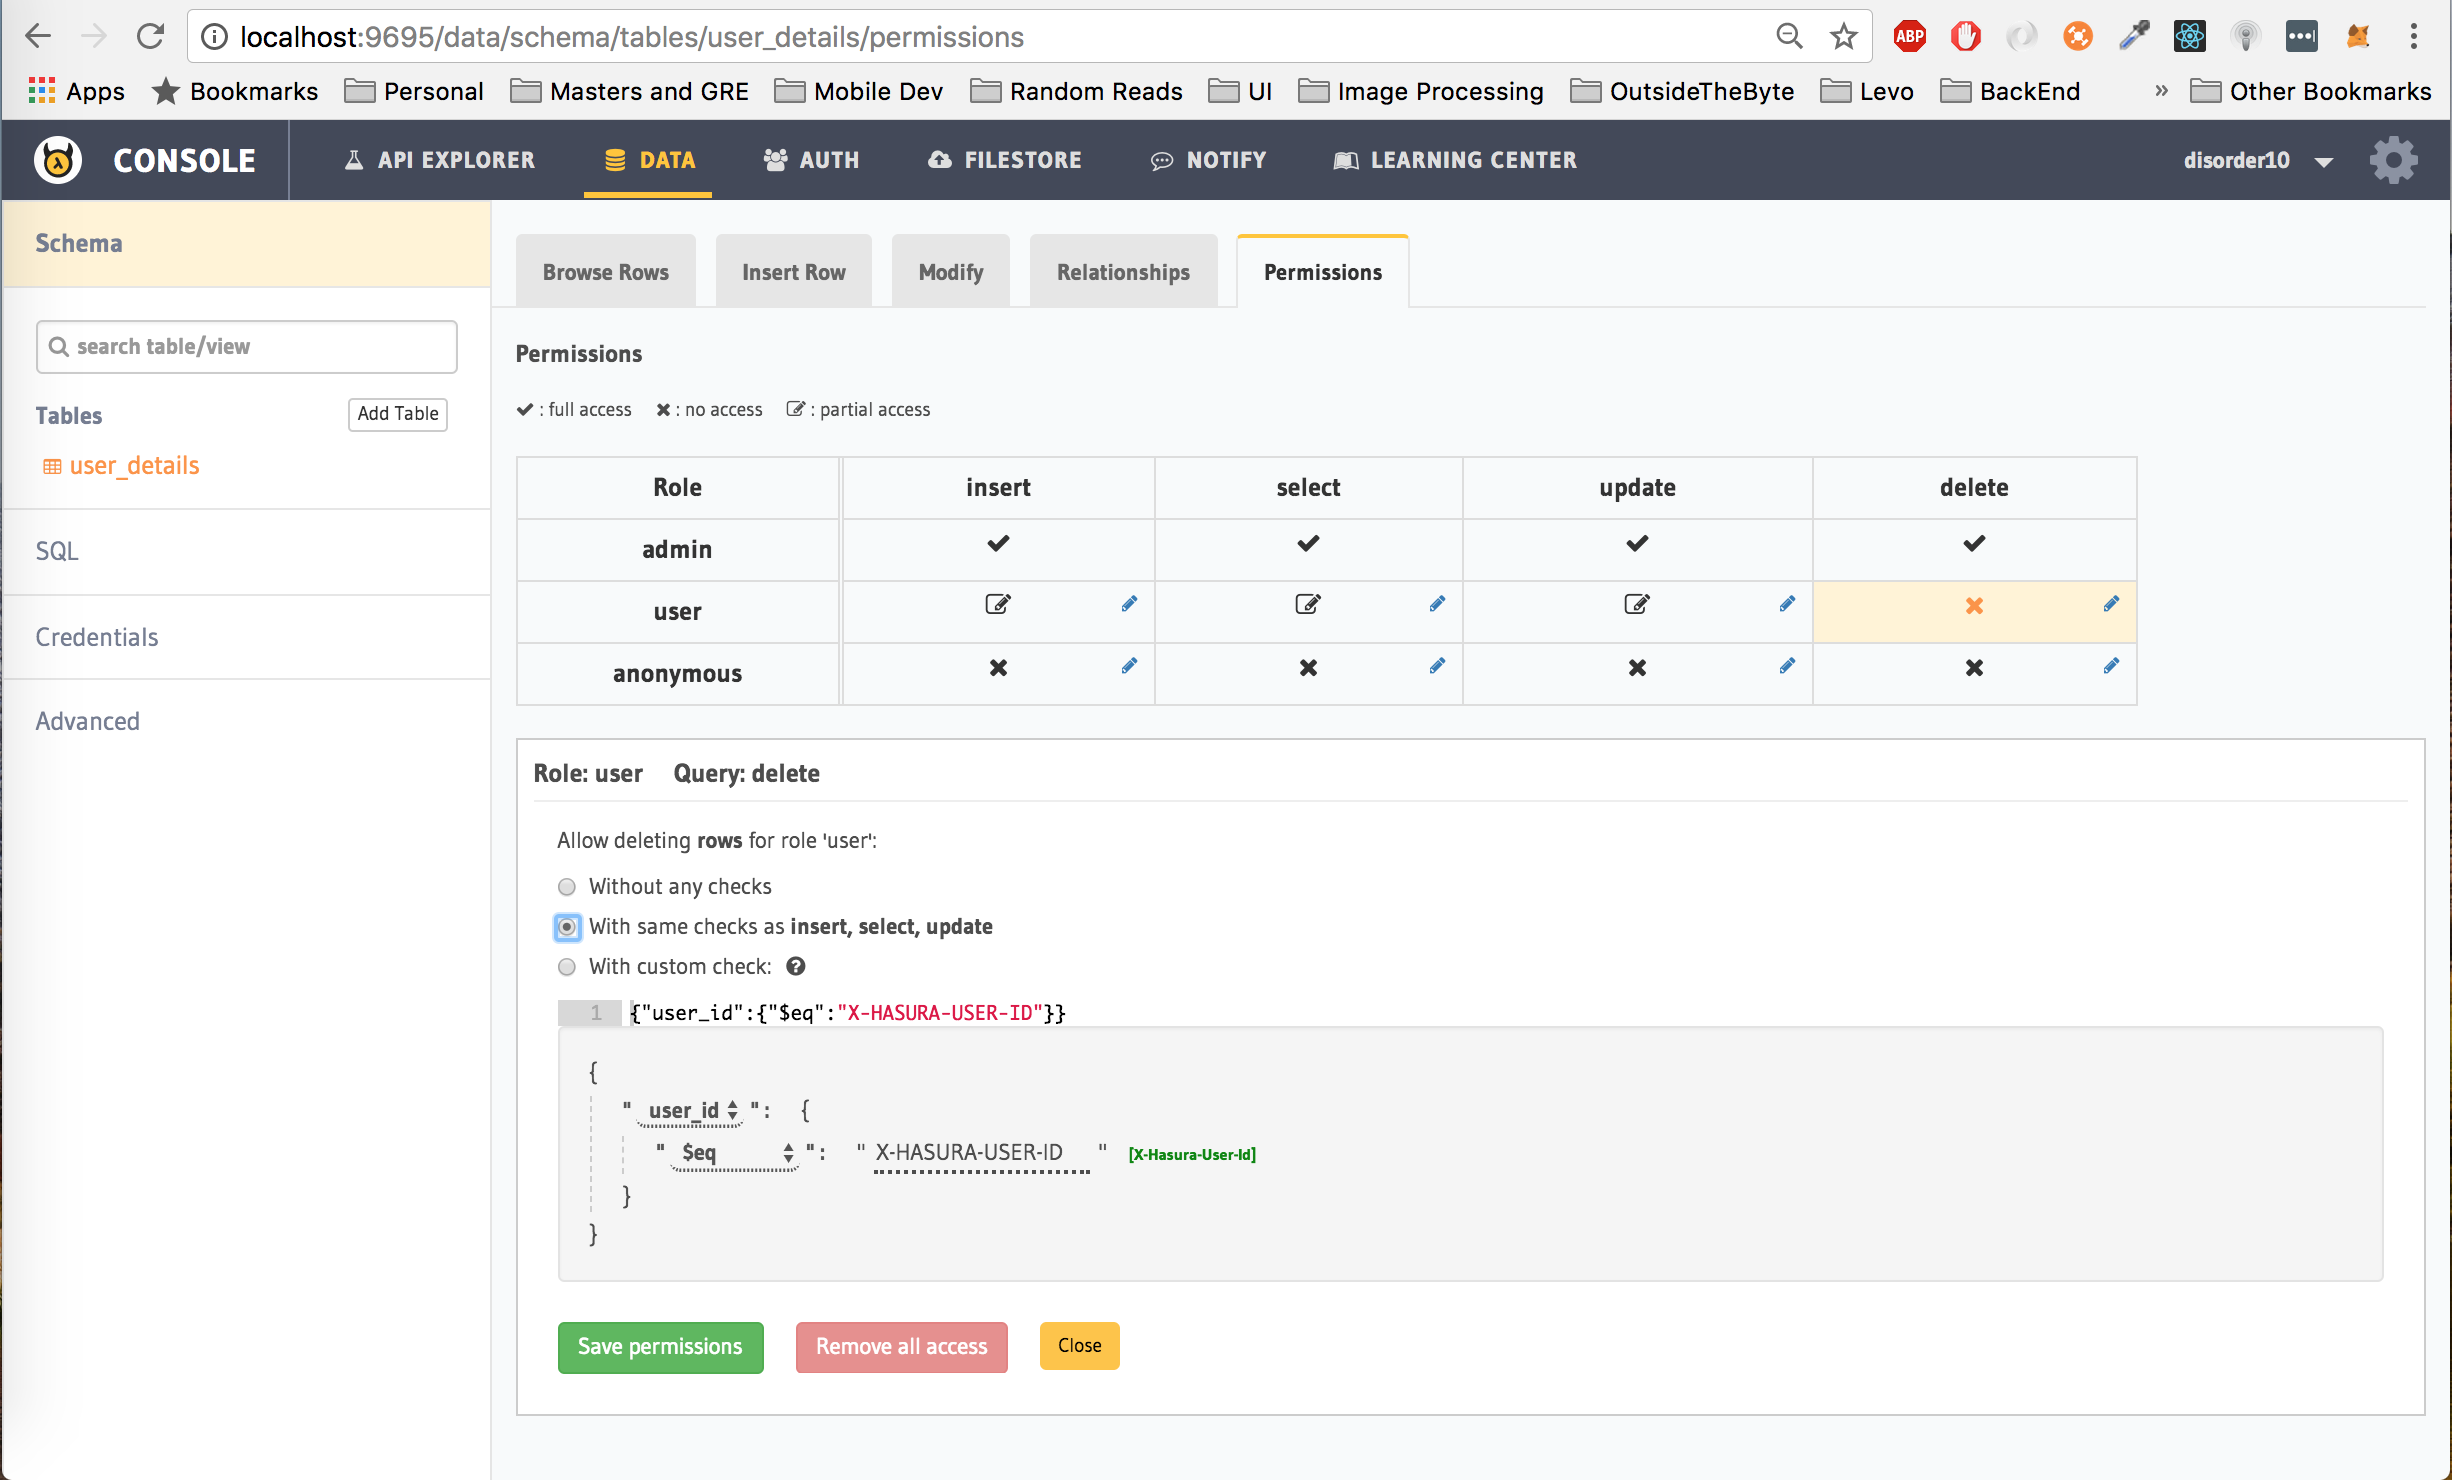The image size is (2452, 1480).
Task: Click the Hasura console logo
Action: pos(58,160)
